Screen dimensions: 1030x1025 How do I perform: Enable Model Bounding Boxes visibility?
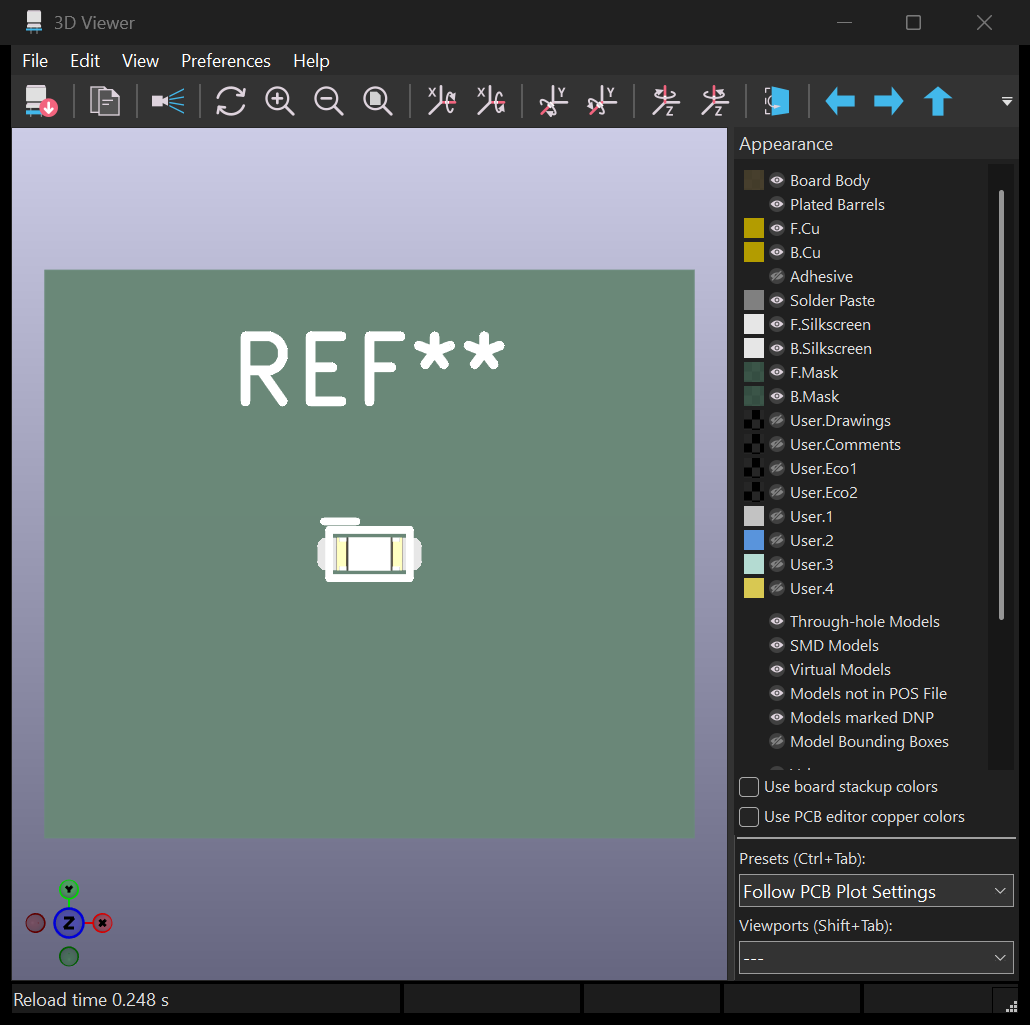(776, 741)
